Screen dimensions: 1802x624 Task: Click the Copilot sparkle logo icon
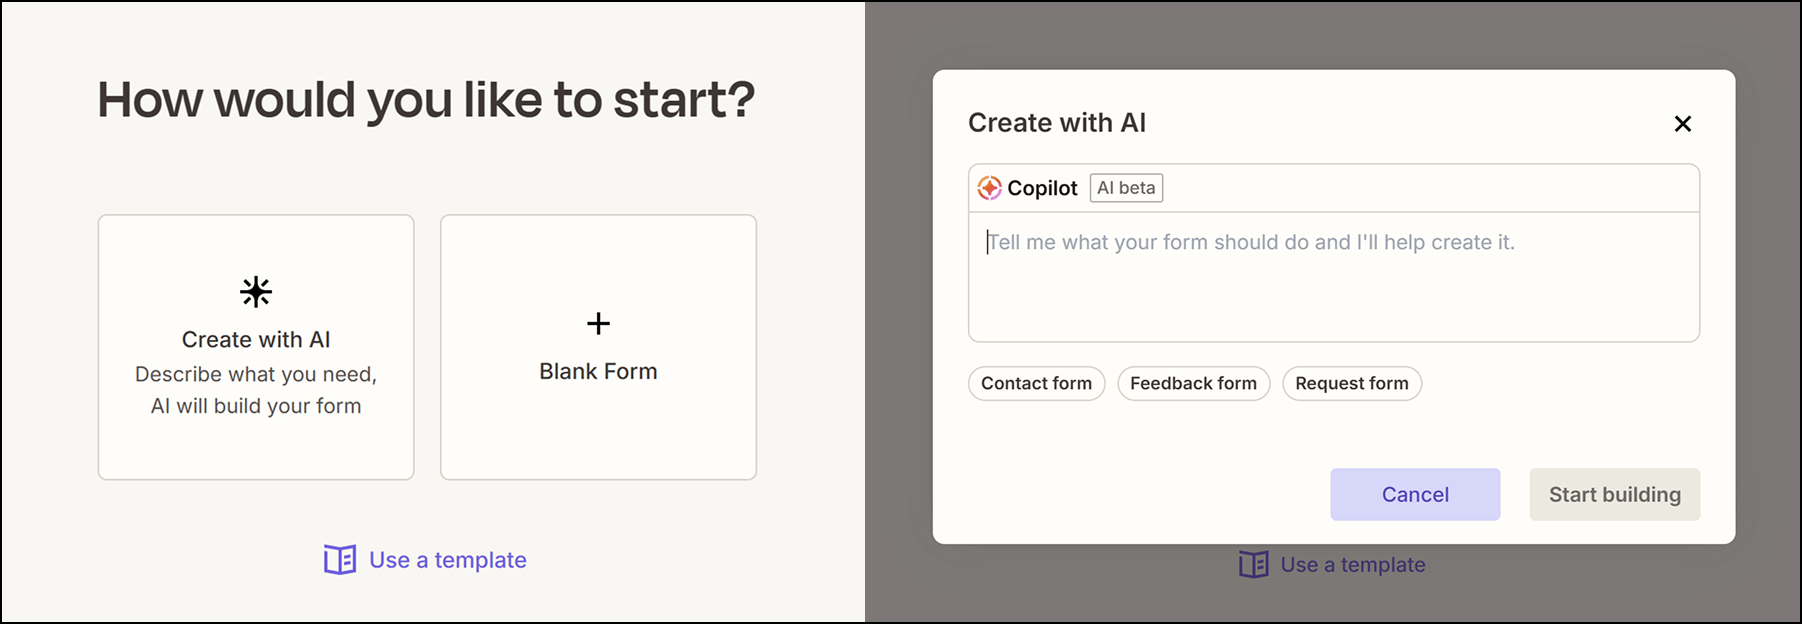tap(989, 187)
